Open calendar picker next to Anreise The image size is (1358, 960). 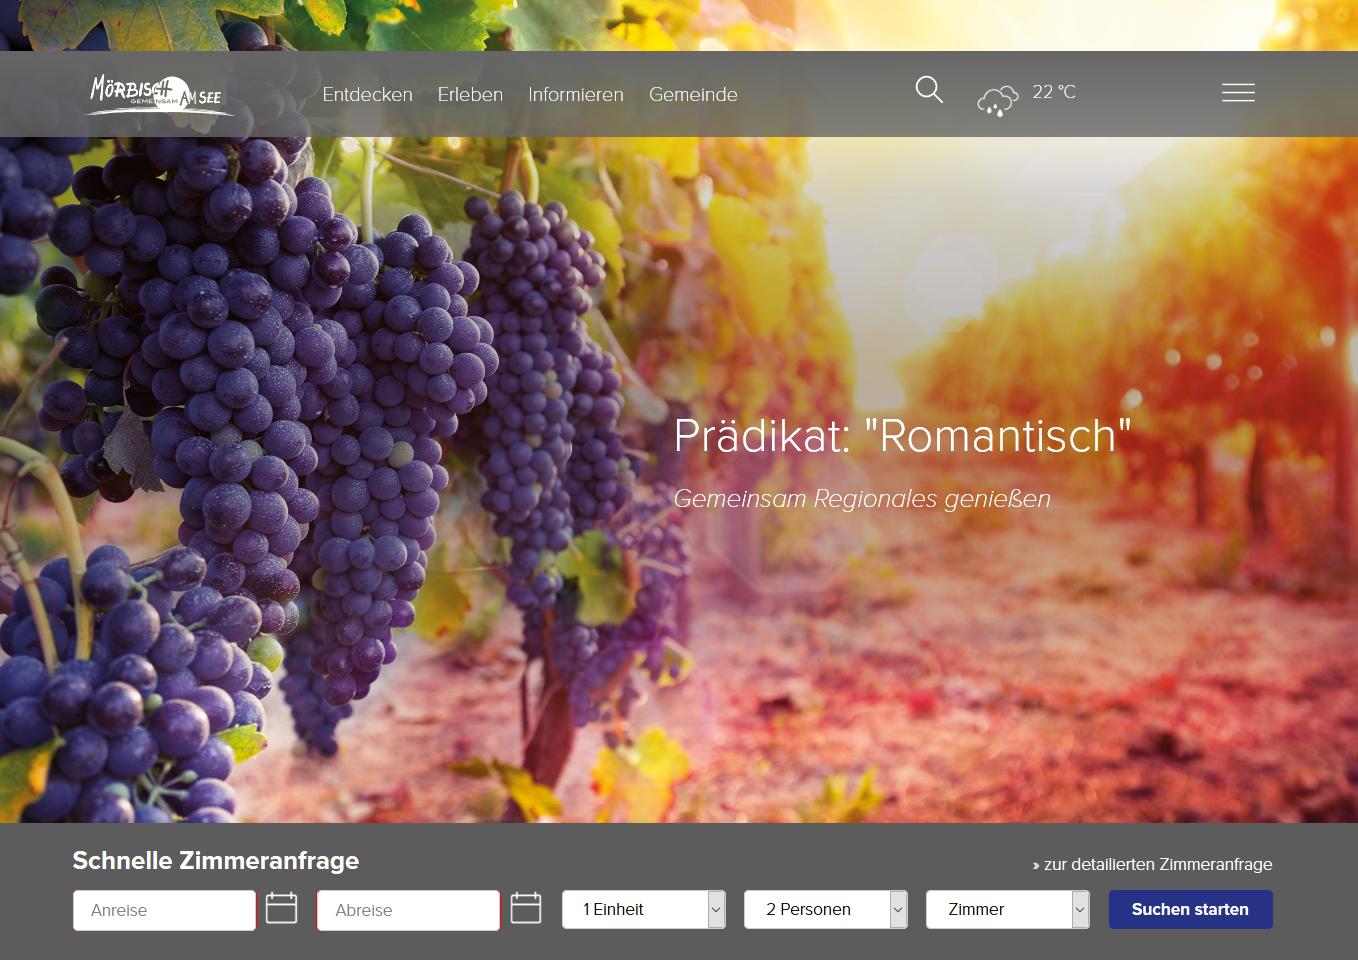281,908
